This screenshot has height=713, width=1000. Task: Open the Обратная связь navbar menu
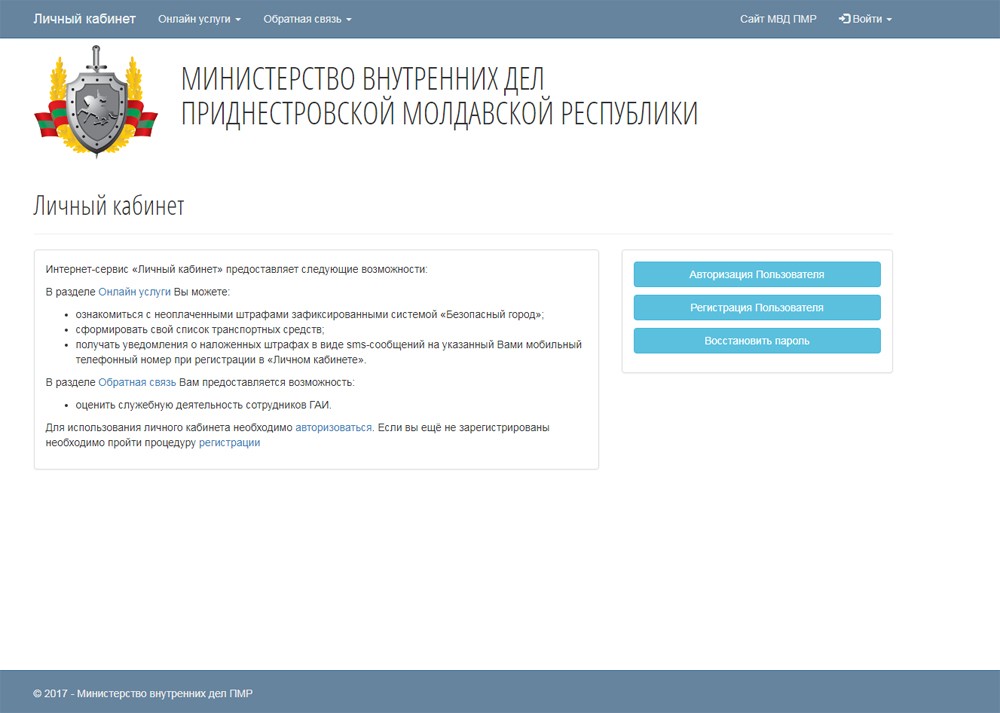[306, 19]
